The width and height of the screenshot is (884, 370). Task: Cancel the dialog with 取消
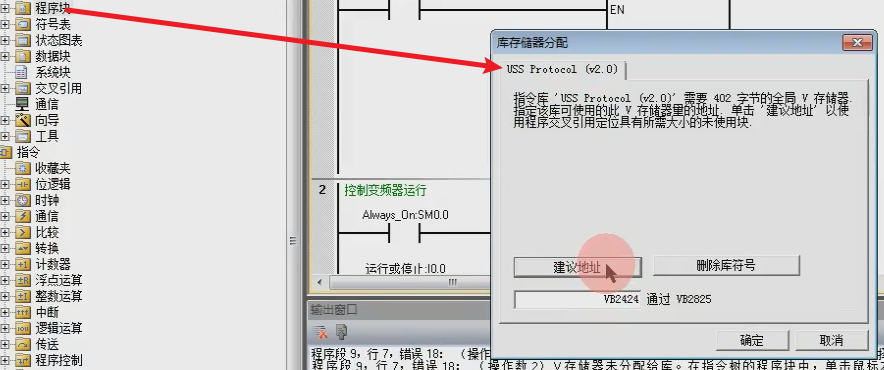pos(831,340)
